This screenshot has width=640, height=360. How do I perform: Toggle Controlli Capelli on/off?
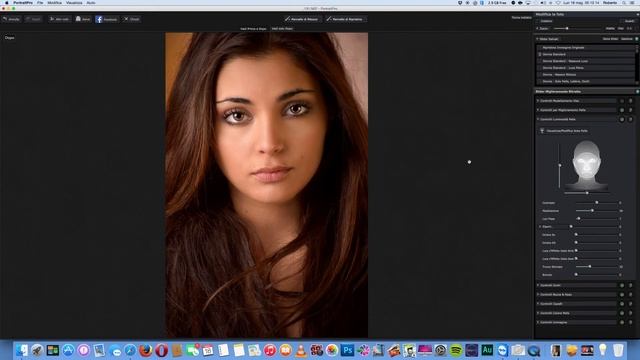point(622,304)
